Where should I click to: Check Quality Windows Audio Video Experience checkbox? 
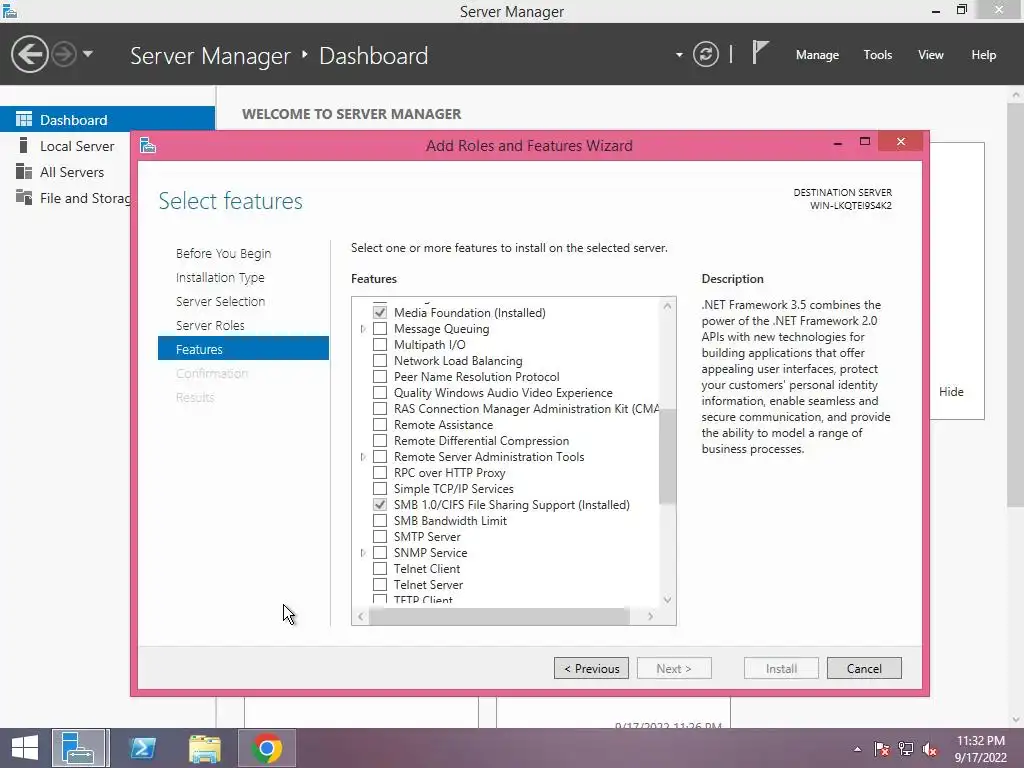pos(379,392)
